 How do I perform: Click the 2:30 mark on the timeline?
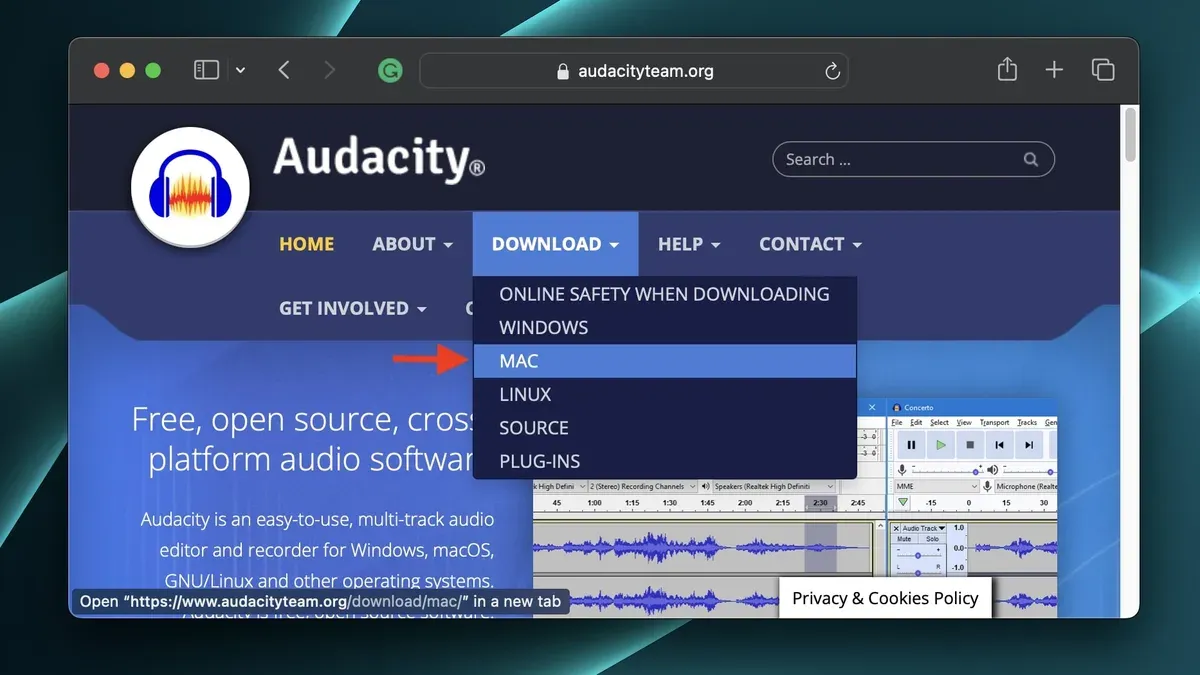point(820,503)
